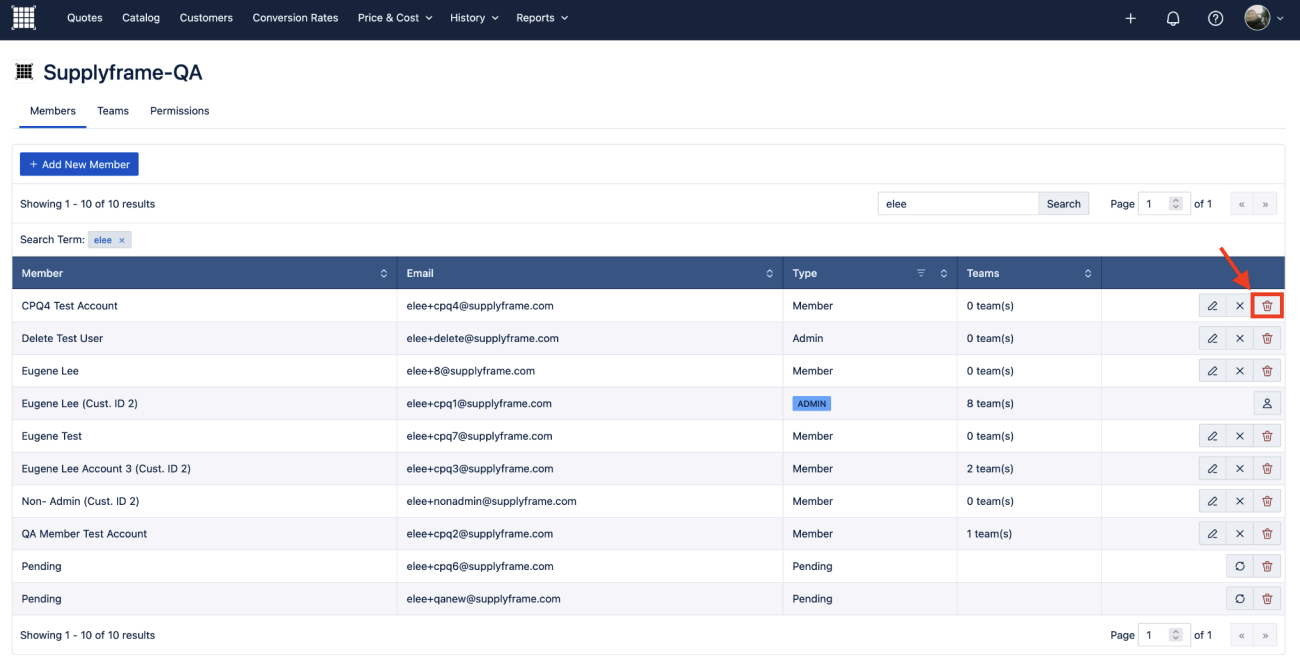The height and width of the screenshot is (658, 1300).
Task: Edit Eugene Lee Account 3 member
Action: tap(1213, 468)
